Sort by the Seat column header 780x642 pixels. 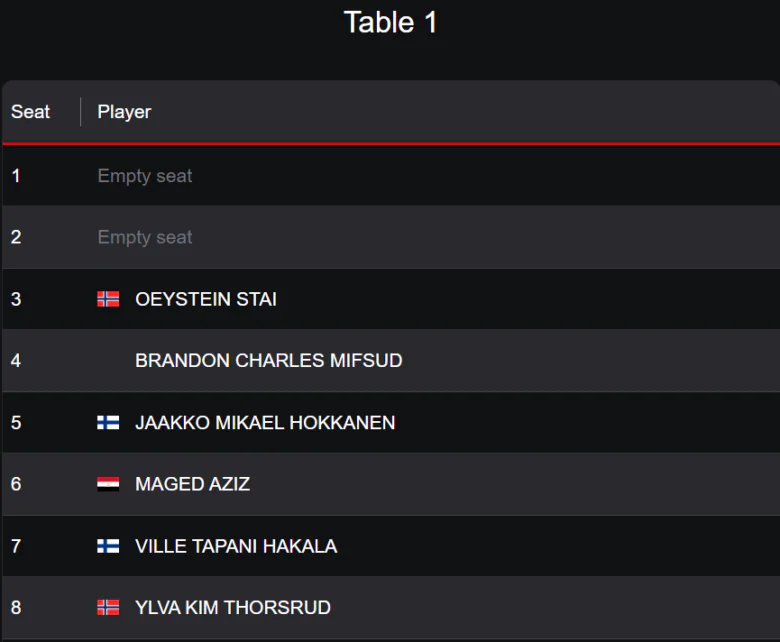pos(31,112)
